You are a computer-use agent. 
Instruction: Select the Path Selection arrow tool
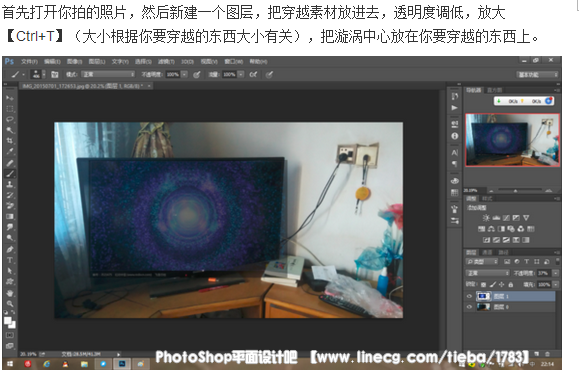[x=10, y=271]
